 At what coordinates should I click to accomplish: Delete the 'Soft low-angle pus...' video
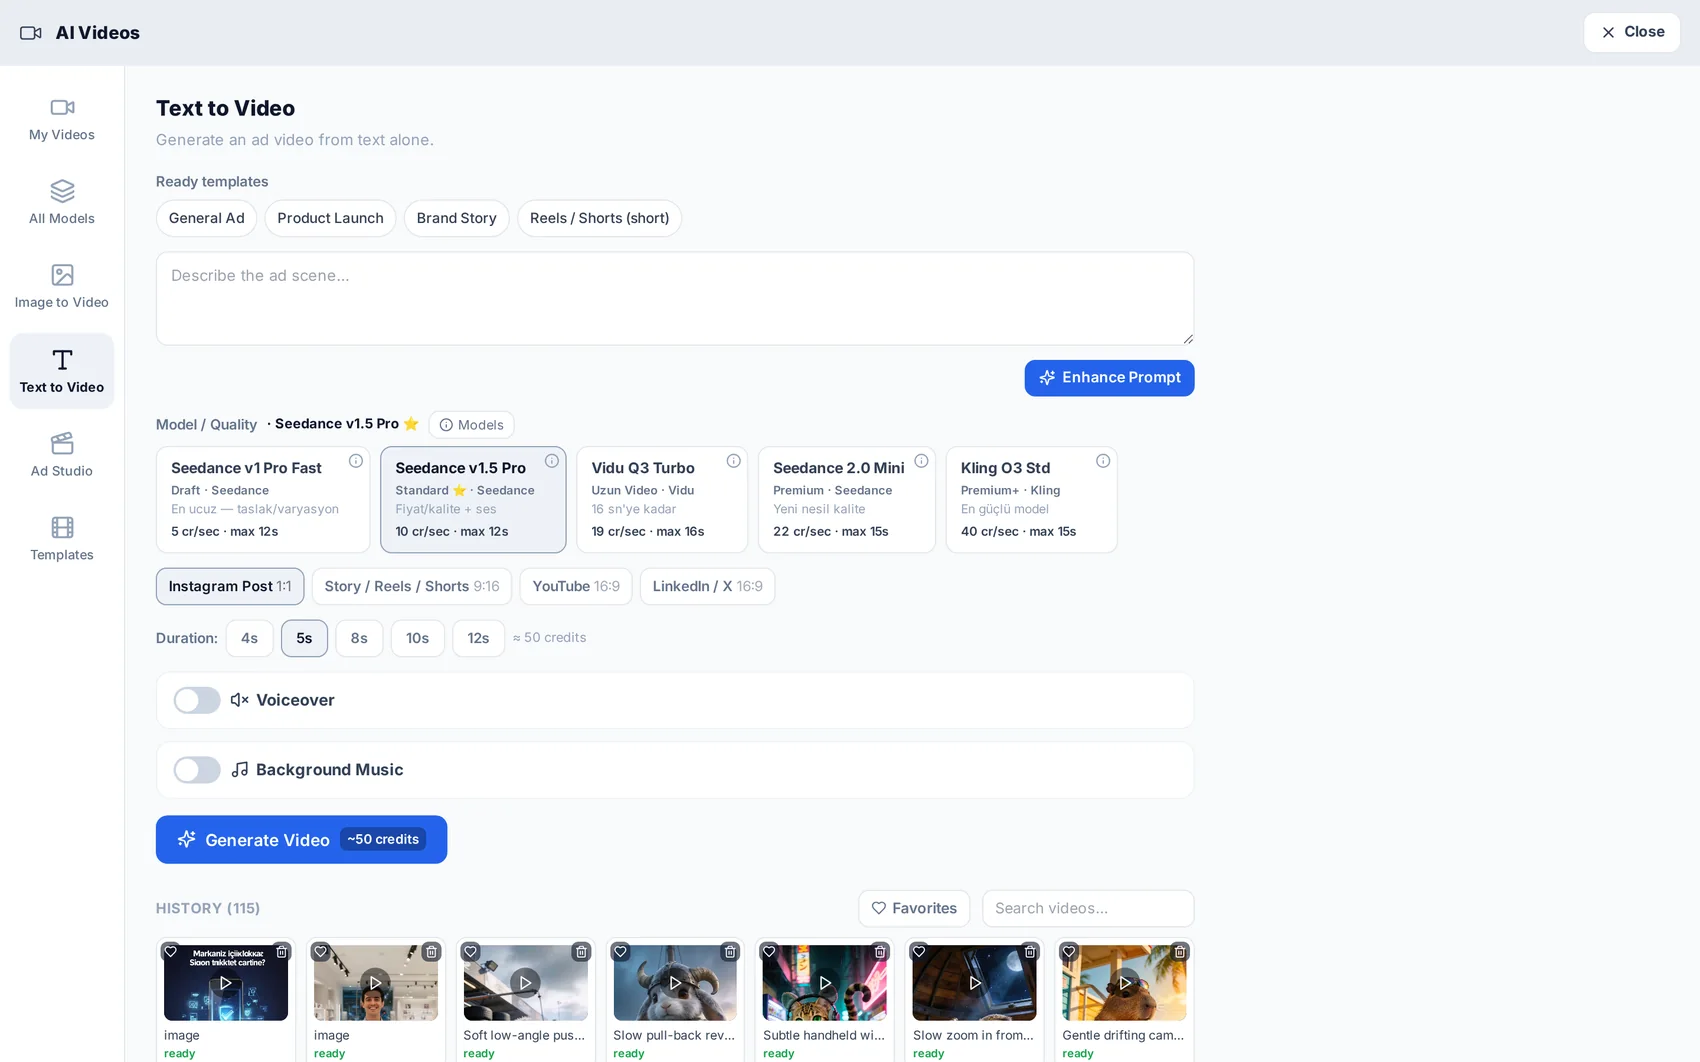(581, 952)
